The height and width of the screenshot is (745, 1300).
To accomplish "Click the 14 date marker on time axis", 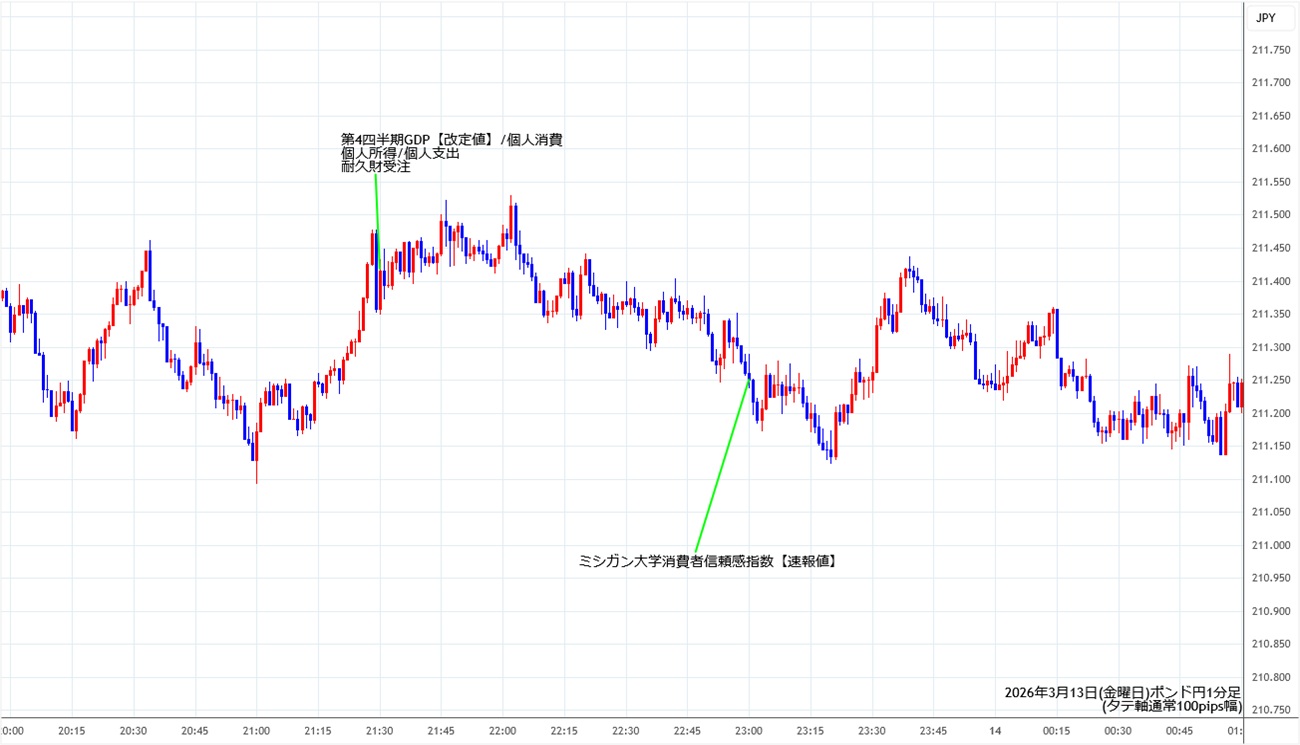I will click(x=995, y=731).
